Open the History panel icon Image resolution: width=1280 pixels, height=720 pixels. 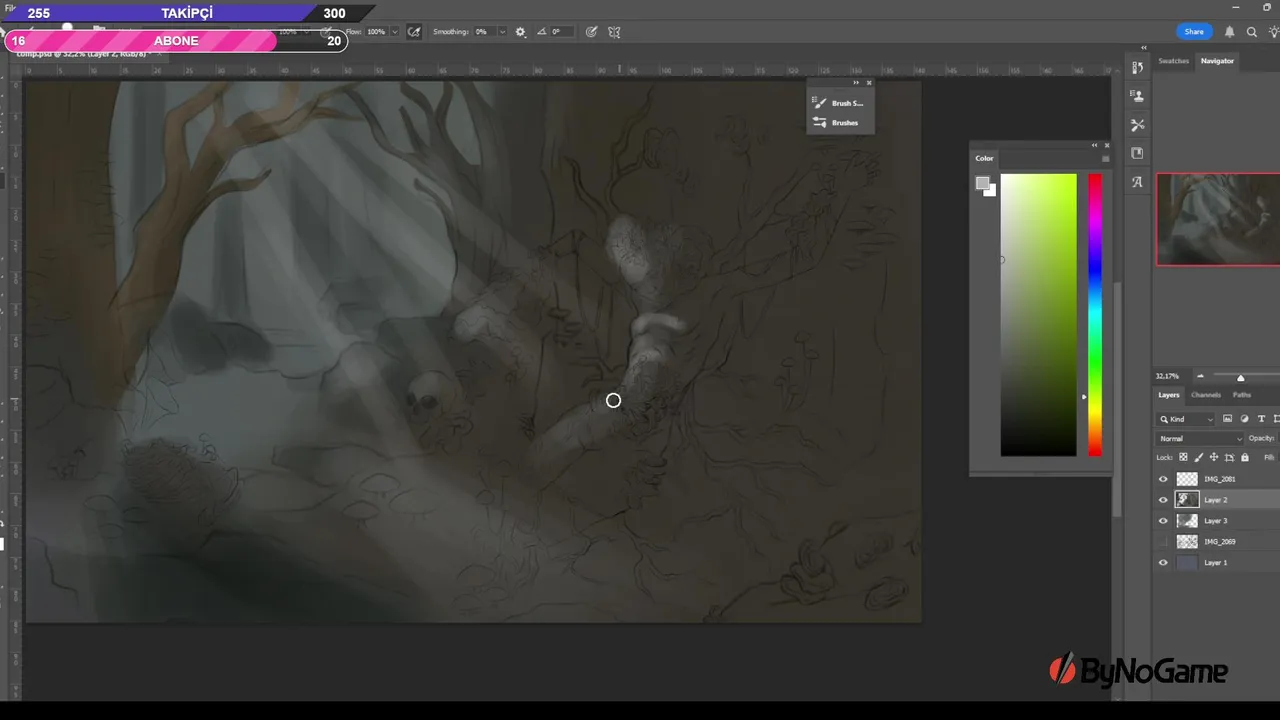(1137, 67)
